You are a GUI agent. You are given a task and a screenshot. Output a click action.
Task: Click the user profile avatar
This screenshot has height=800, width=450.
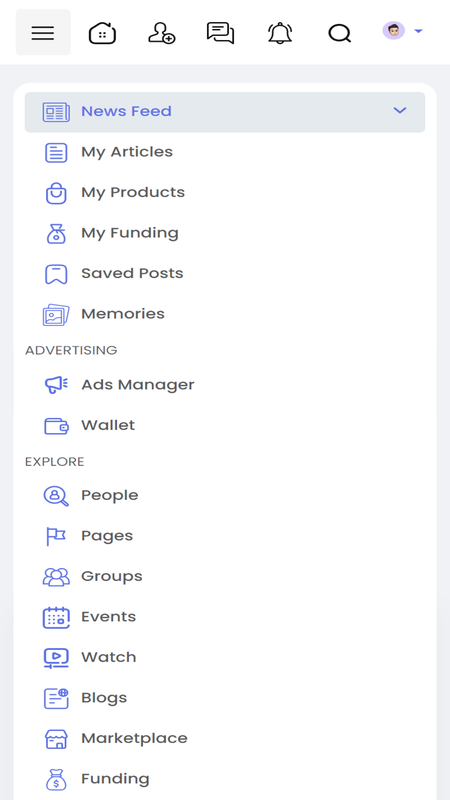[394, 31]
